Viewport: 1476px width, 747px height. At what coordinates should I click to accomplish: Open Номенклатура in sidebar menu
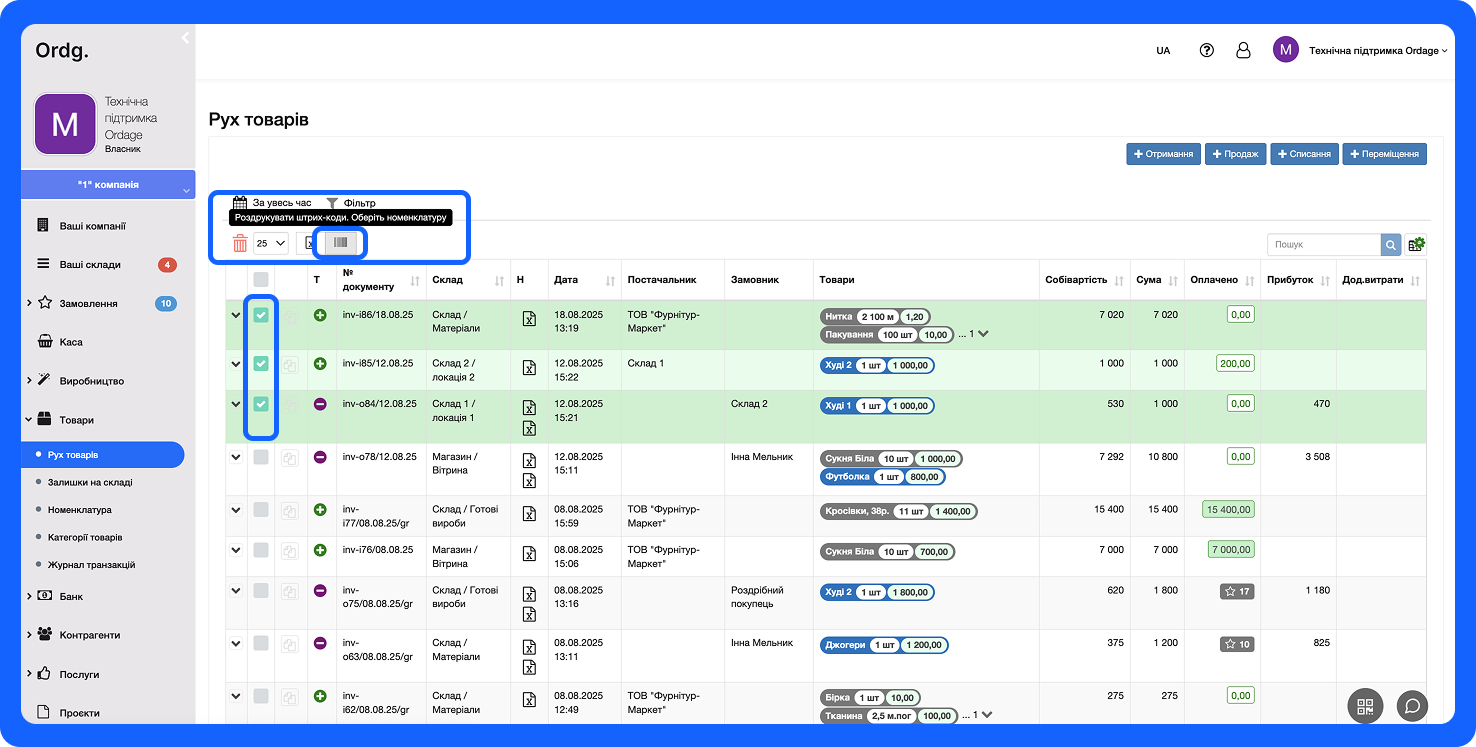tap(80, 510)
